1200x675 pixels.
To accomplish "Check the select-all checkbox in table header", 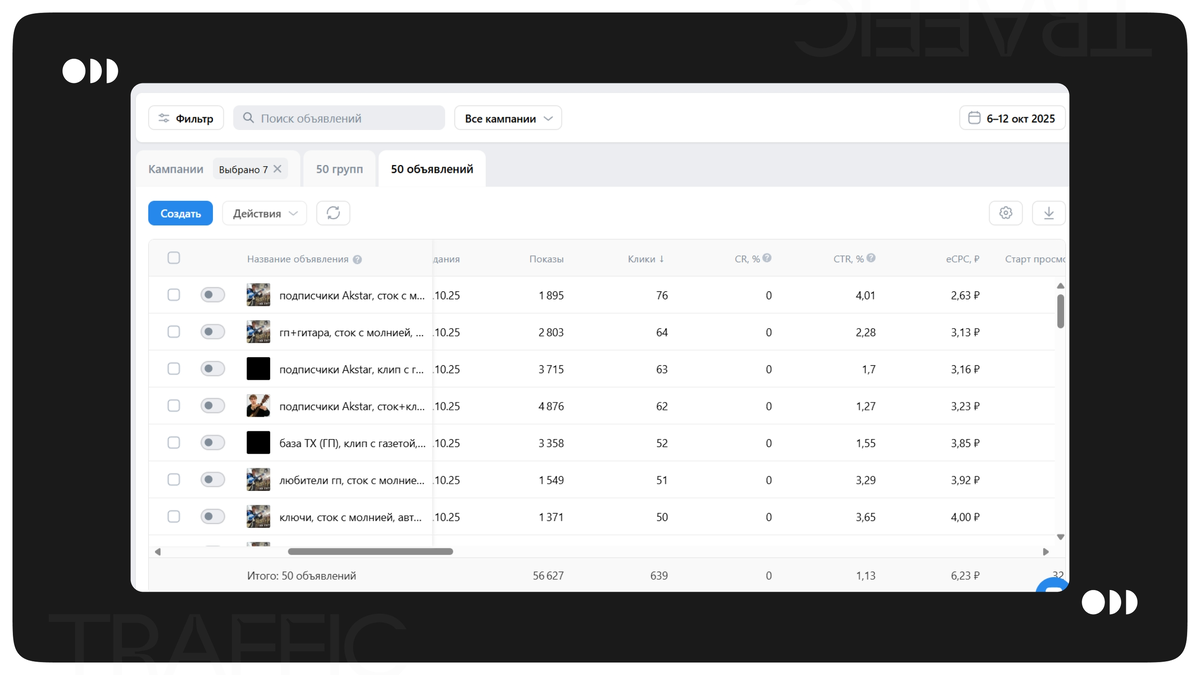I will pos(174,258).
